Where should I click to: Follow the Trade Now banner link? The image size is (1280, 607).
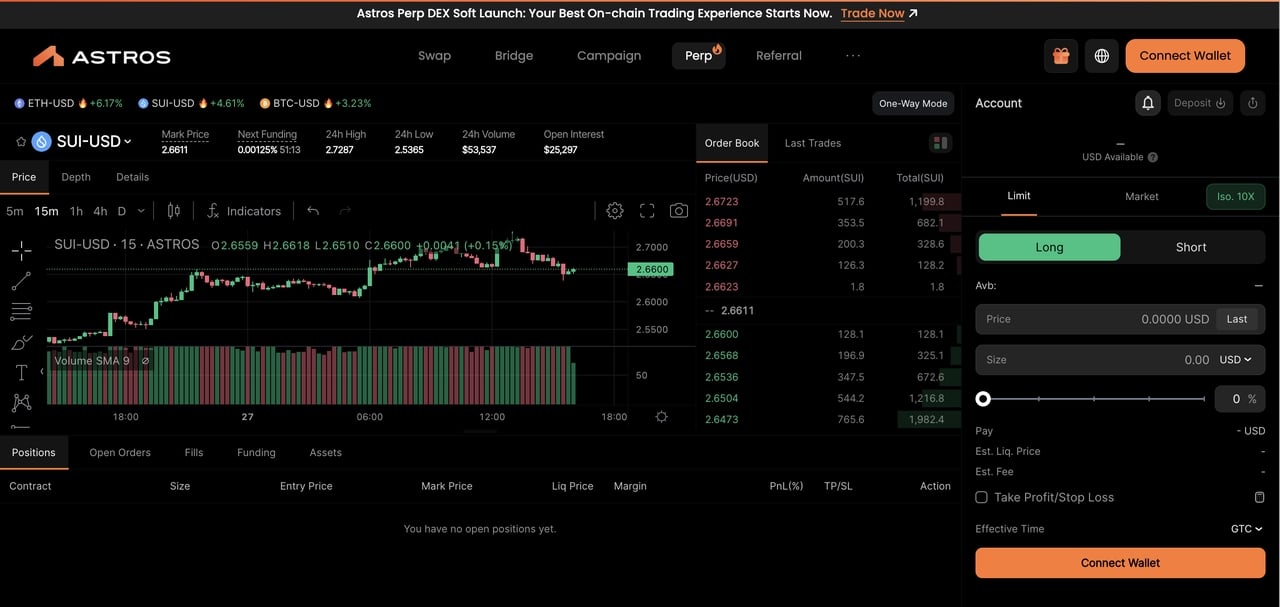pos(878,14)
